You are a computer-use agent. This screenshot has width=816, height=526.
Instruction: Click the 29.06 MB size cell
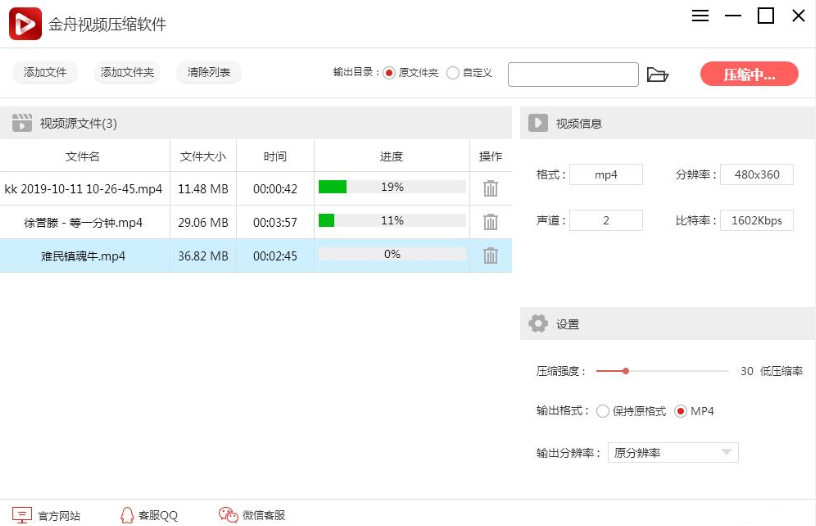click(203, 222)
